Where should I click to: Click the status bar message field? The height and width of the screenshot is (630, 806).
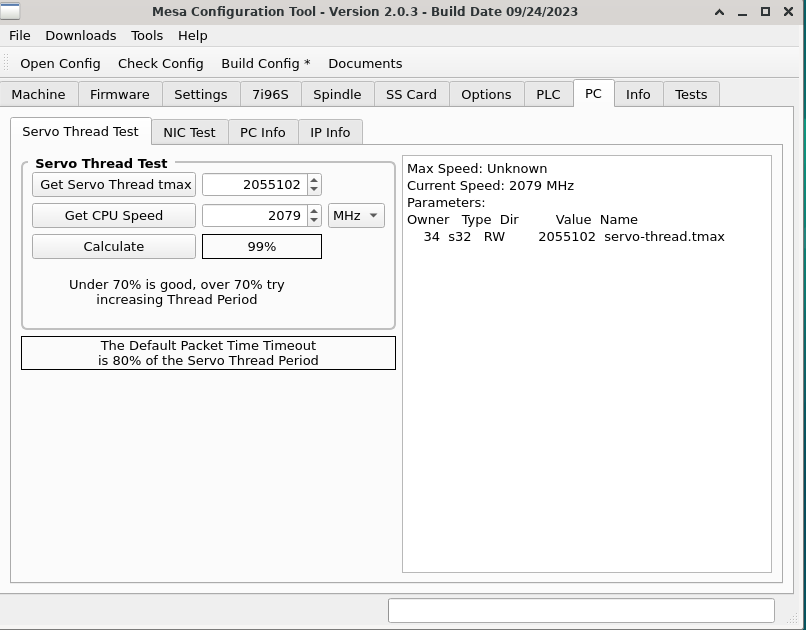click(x=581, y=610)
